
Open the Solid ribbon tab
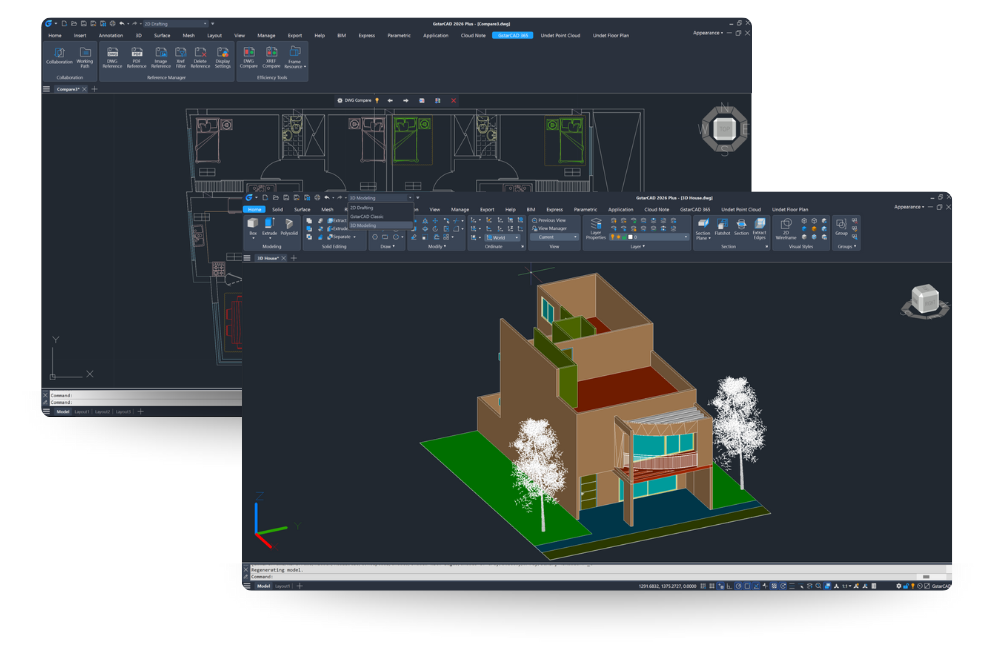point(277,209)
